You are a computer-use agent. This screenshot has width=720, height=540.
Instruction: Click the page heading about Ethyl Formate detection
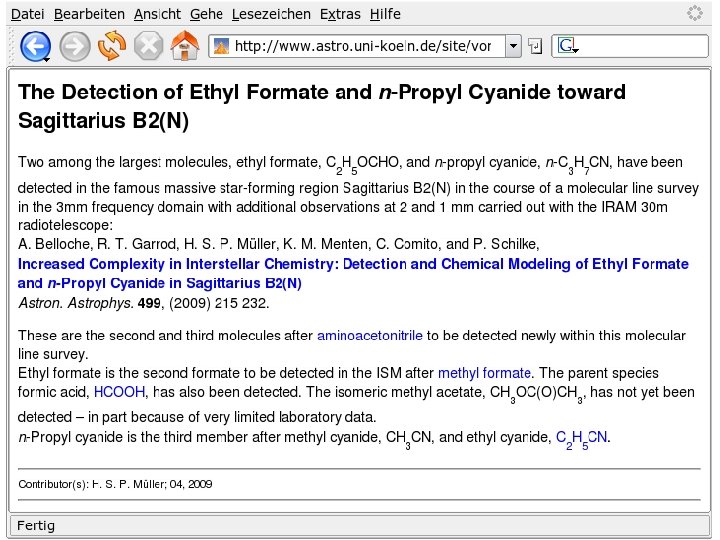point(321,106)
